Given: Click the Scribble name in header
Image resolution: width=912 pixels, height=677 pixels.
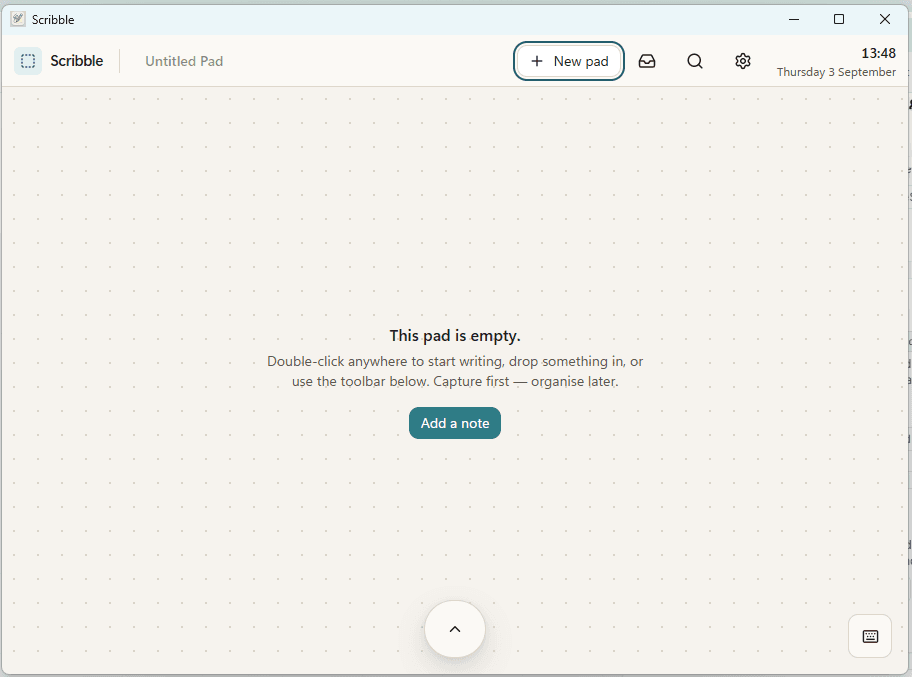Looking at the screenshot, I should 77,61.
